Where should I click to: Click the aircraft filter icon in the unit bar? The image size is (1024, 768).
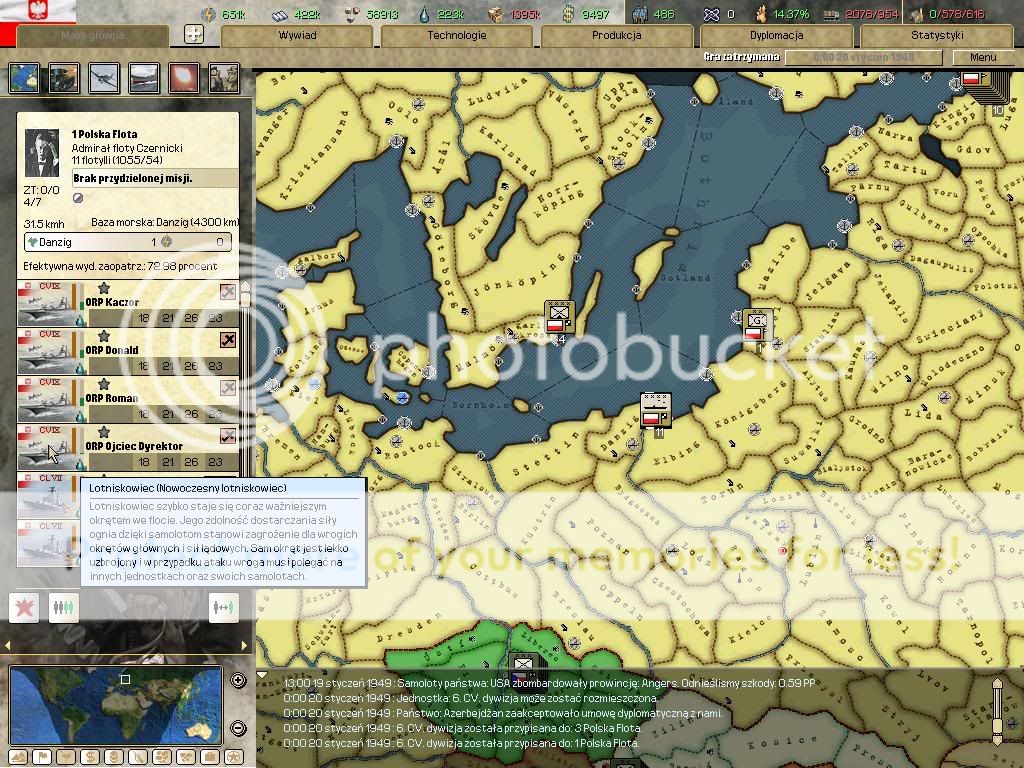[103, 78]
